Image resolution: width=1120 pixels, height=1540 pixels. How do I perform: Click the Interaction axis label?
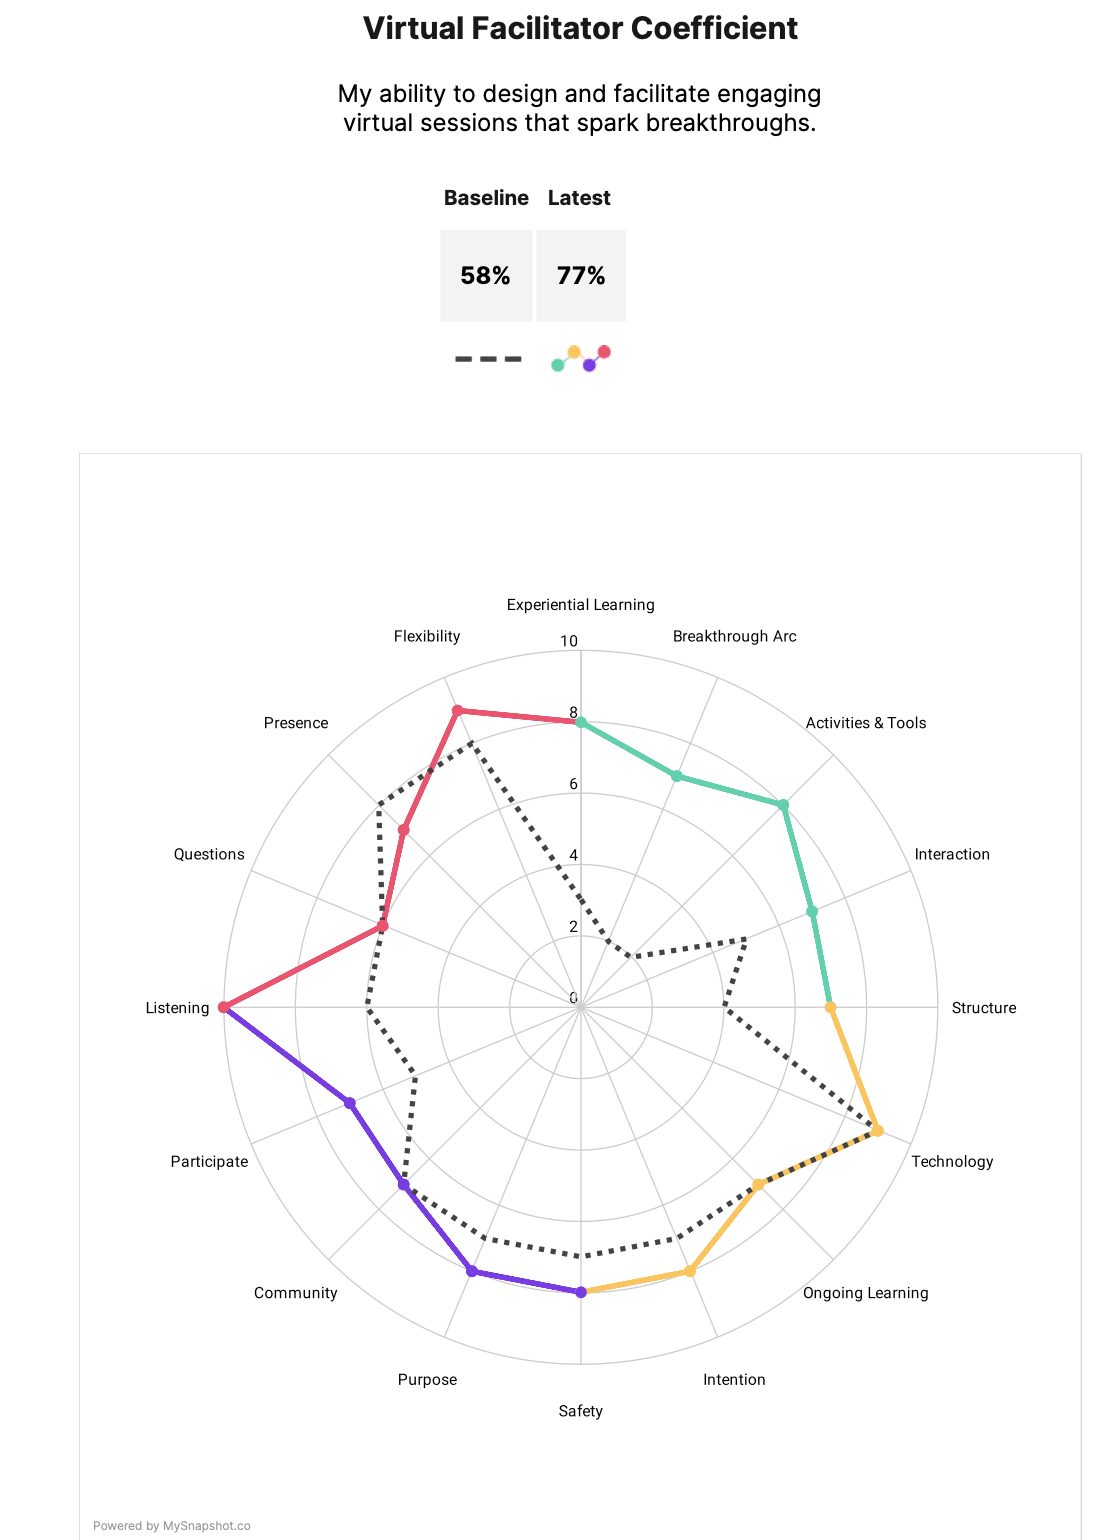(x=952, y=854)
